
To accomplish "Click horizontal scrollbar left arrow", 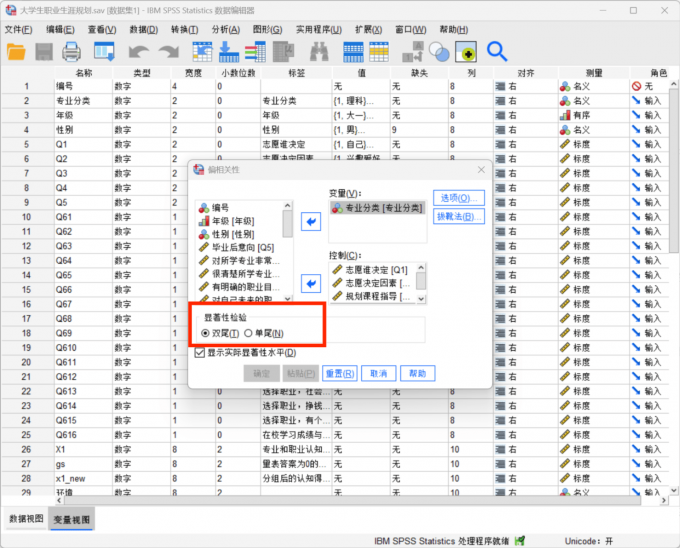I will point(60,500).
